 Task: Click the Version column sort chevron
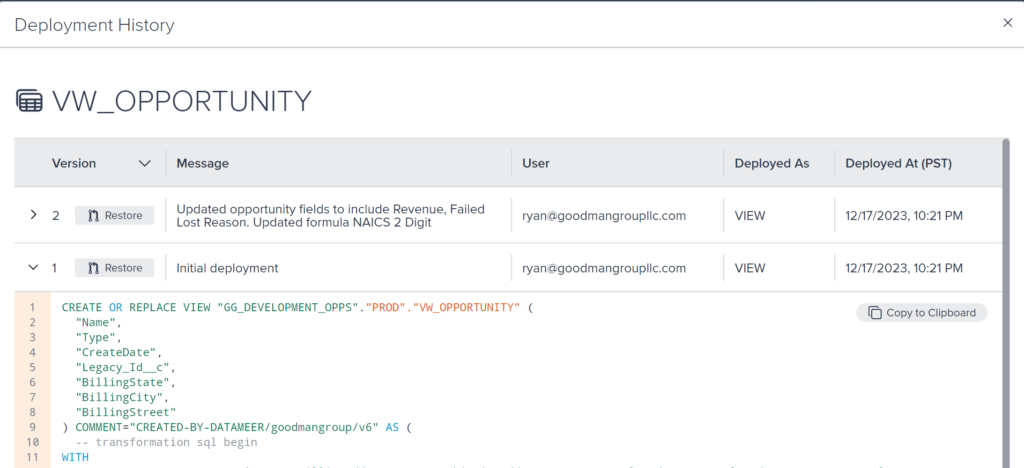[x=145, y=164]
